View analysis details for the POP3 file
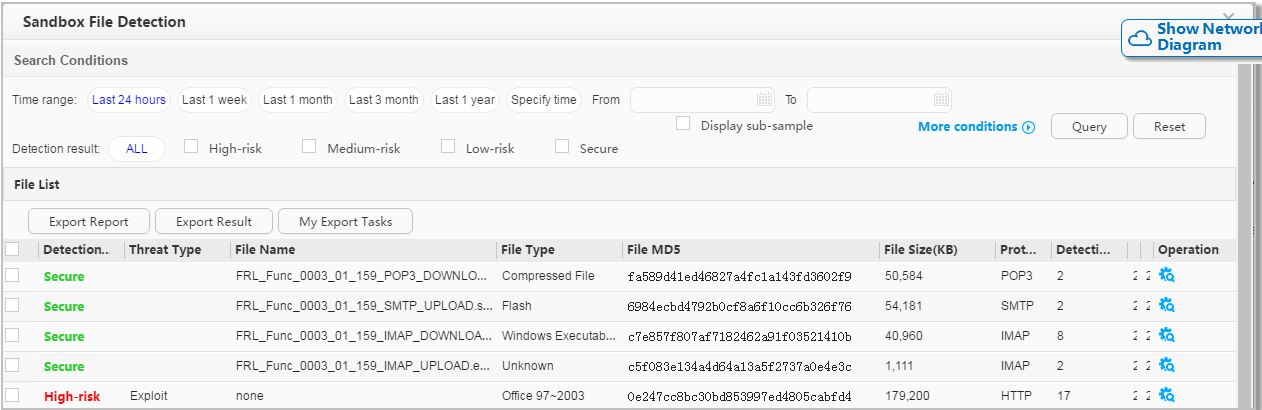Image resolution: width=1262 pixels, height=410 pixels. pyautogui.click(x=1166, y=276)
